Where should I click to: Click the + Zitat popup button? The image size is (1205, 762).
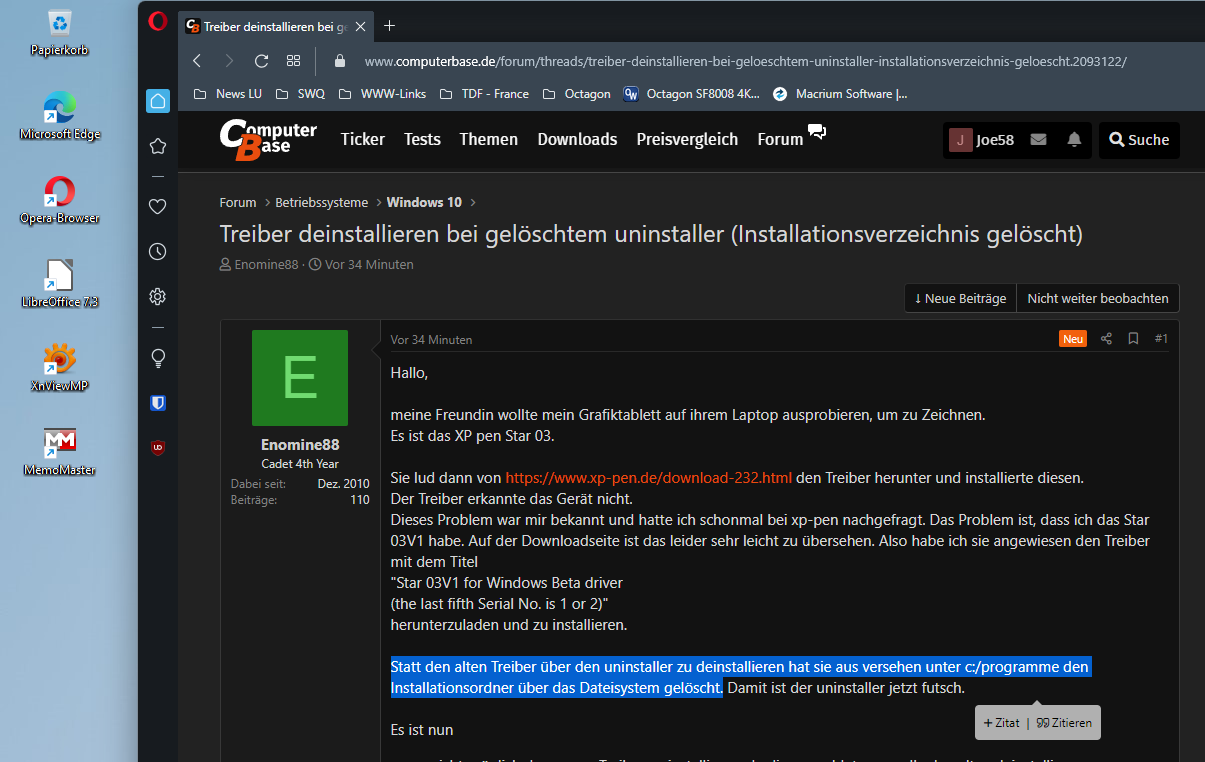click(x=1002, y=723)
